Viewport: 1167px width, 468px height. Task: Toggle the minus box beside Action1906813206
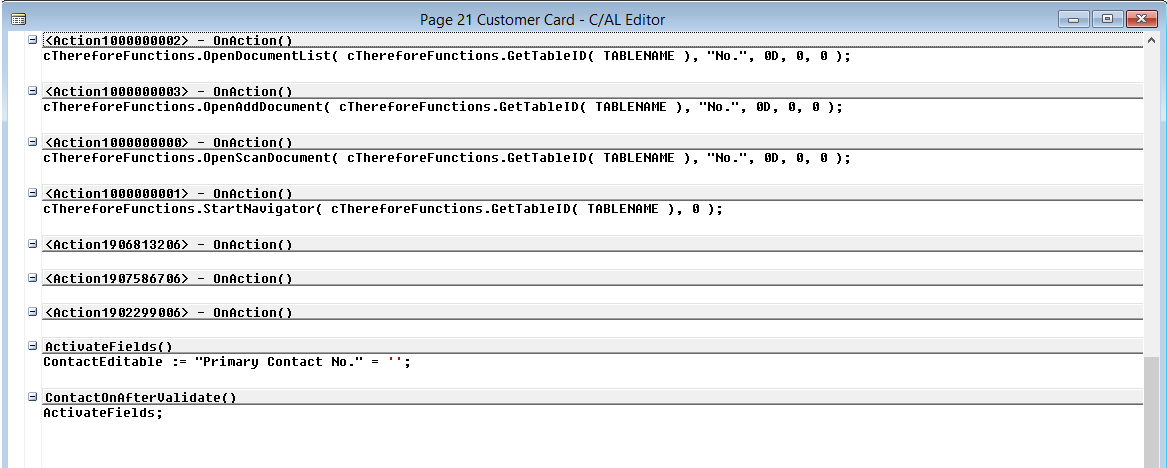tap(33, 244)
